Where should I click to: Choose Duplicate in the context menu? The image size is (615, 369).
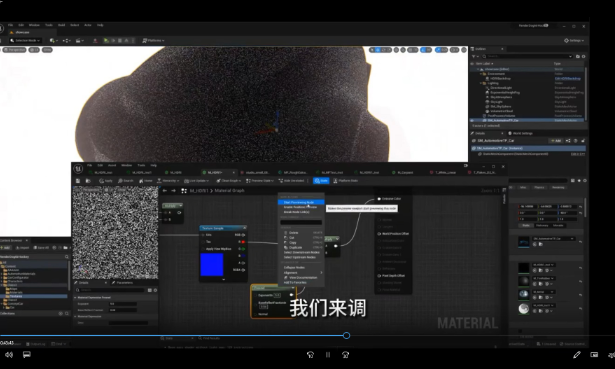coord(301,247)
